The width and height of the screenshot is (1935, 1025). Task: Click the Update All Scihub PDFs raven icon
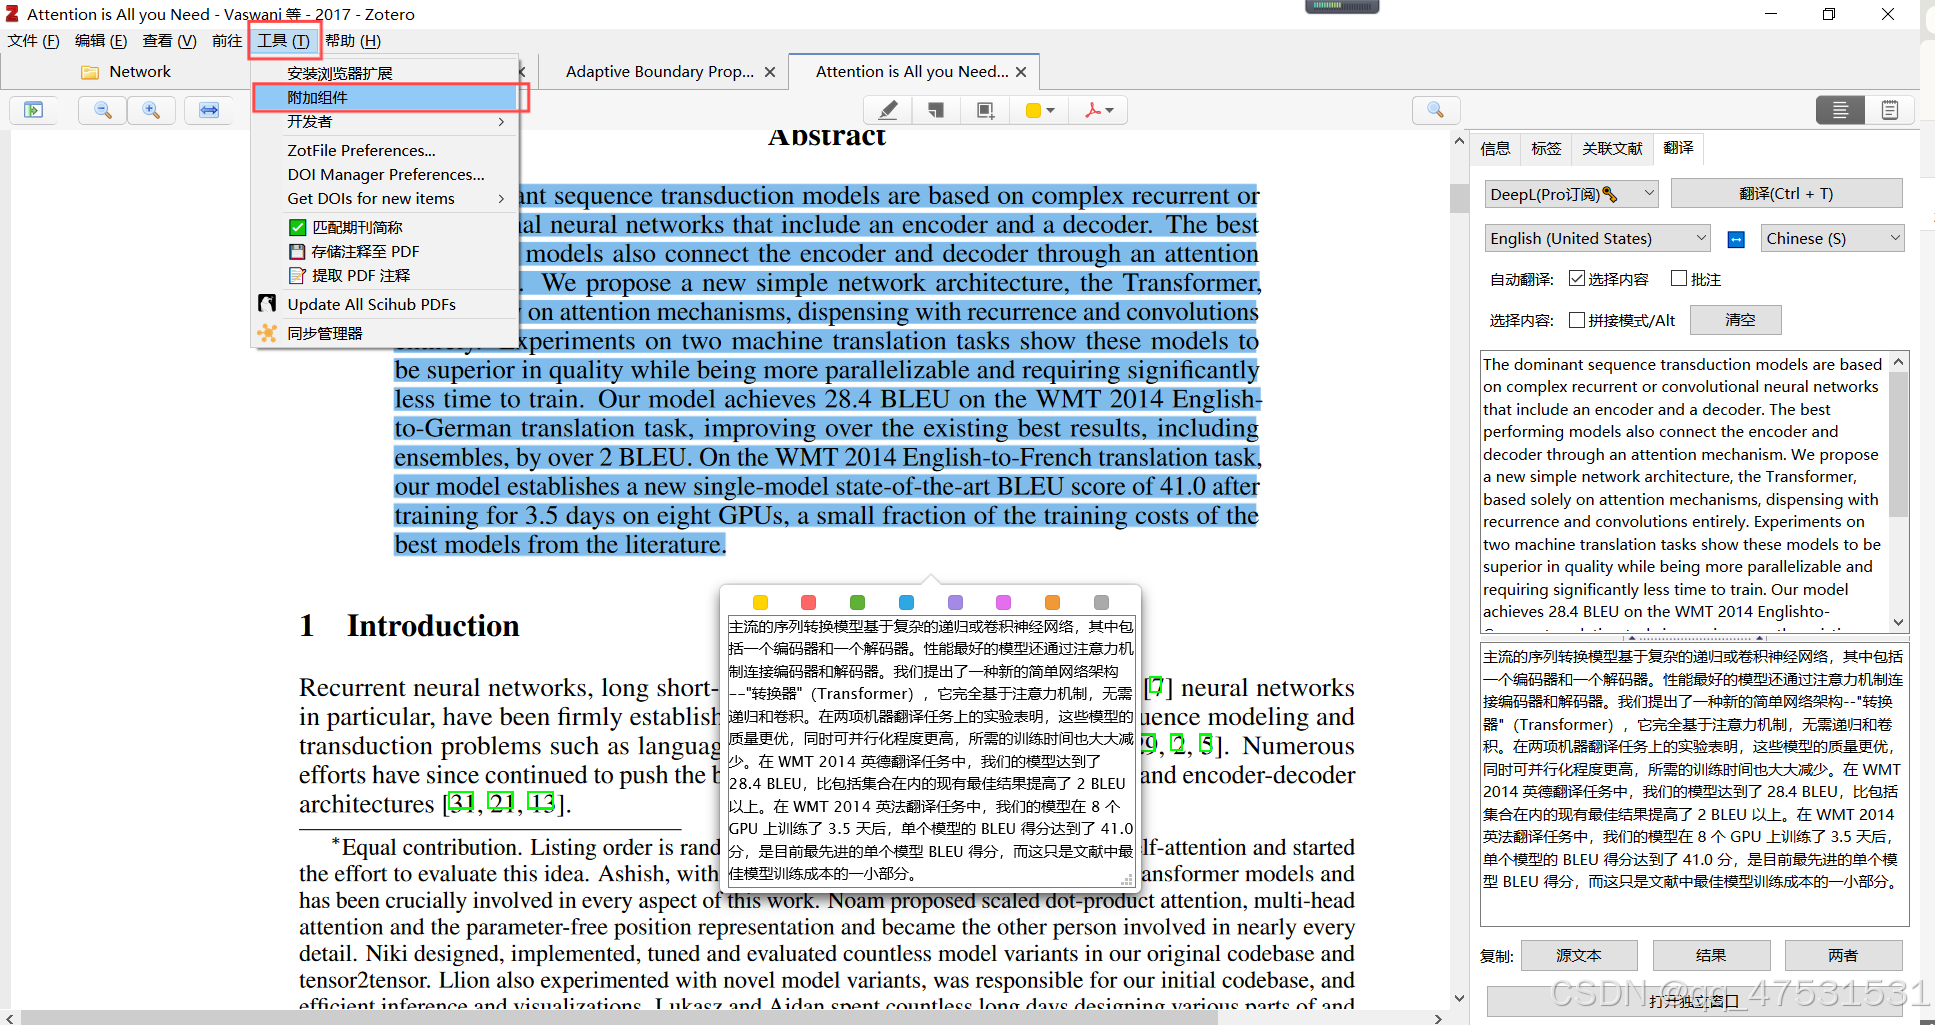click(x=267, y=304)
